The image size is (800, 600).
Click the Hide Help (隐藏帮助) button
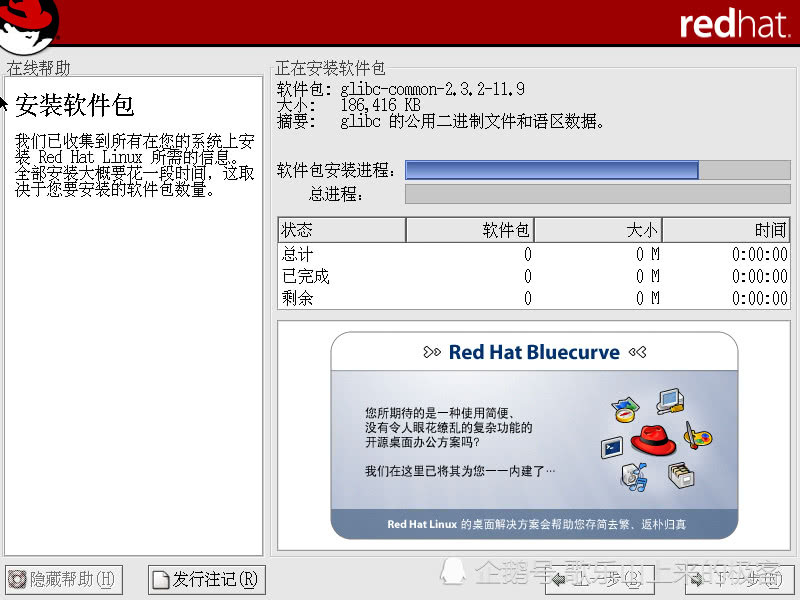click(x=64, y=580)
